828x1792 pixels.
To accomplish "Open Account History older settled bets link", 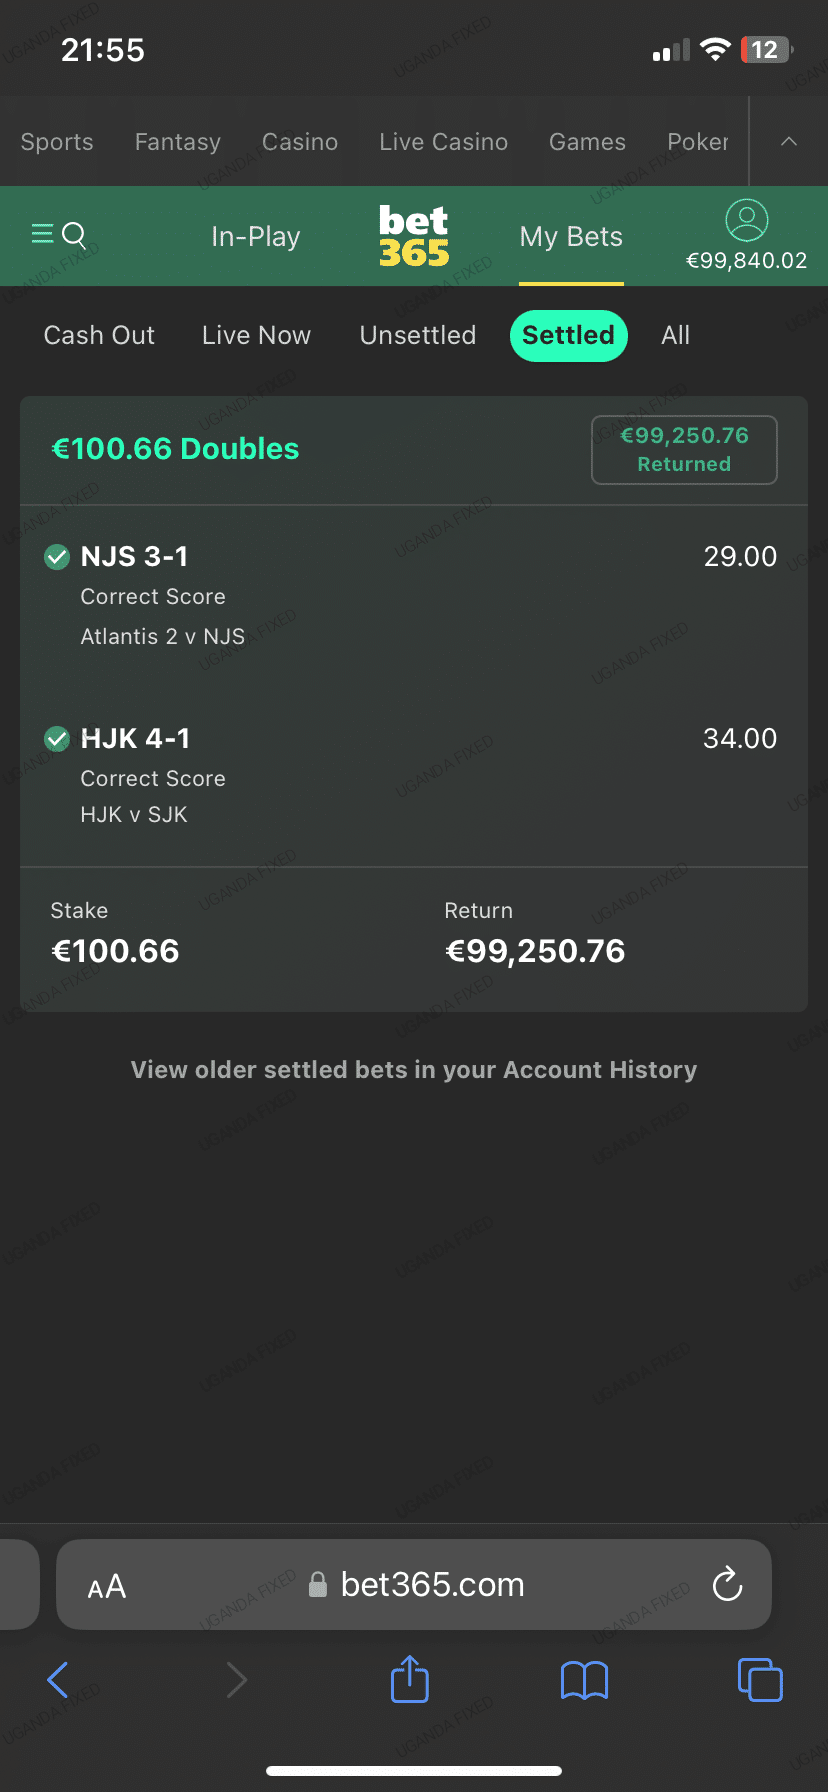I will (414, 1070).
